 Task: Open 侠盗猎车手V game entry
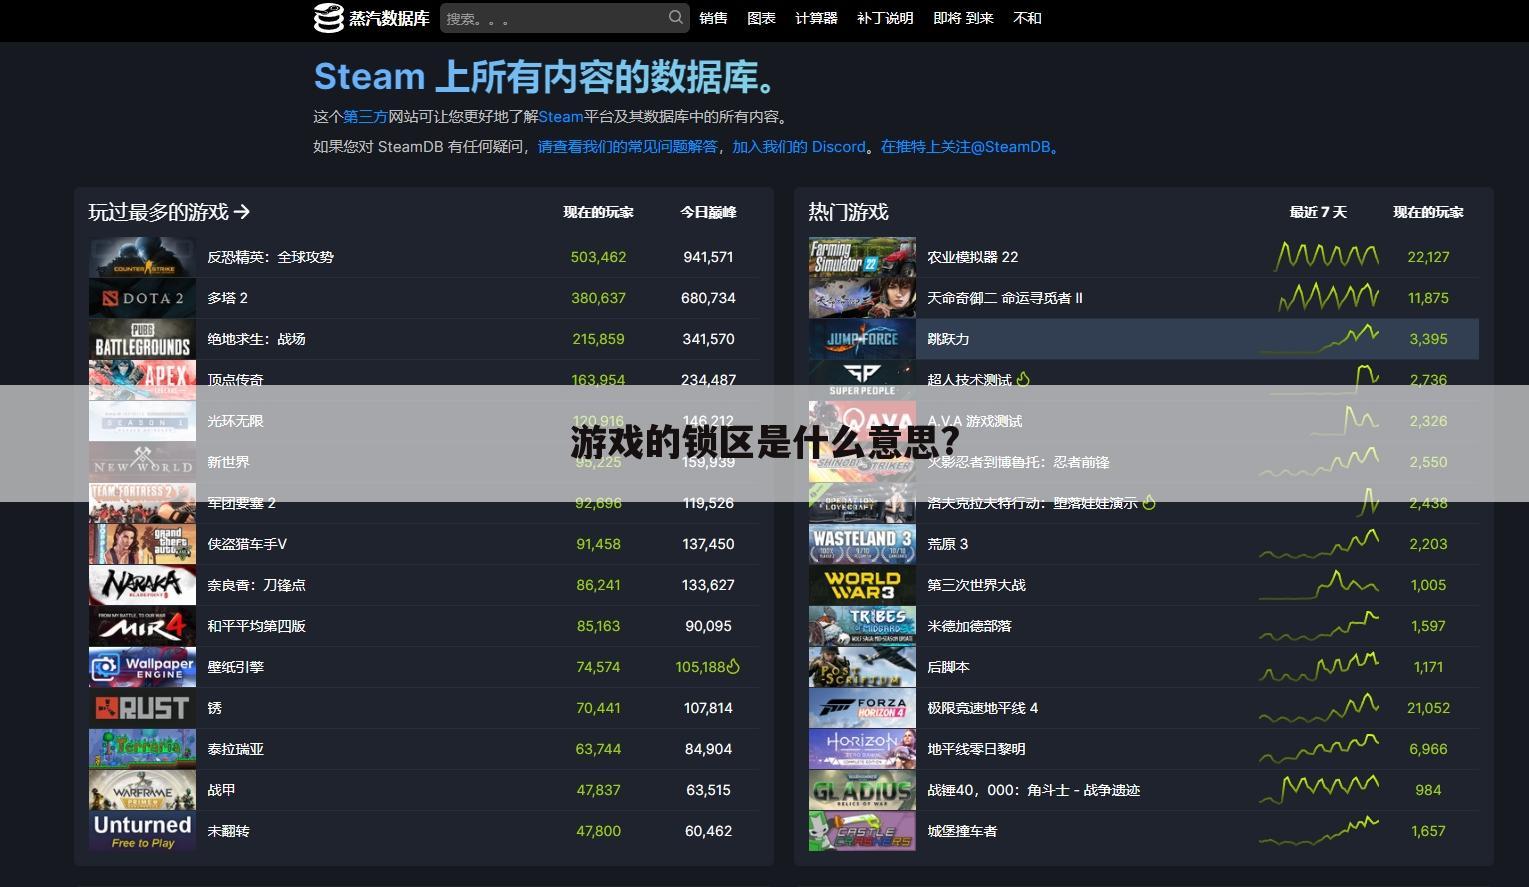click(247, 544)
